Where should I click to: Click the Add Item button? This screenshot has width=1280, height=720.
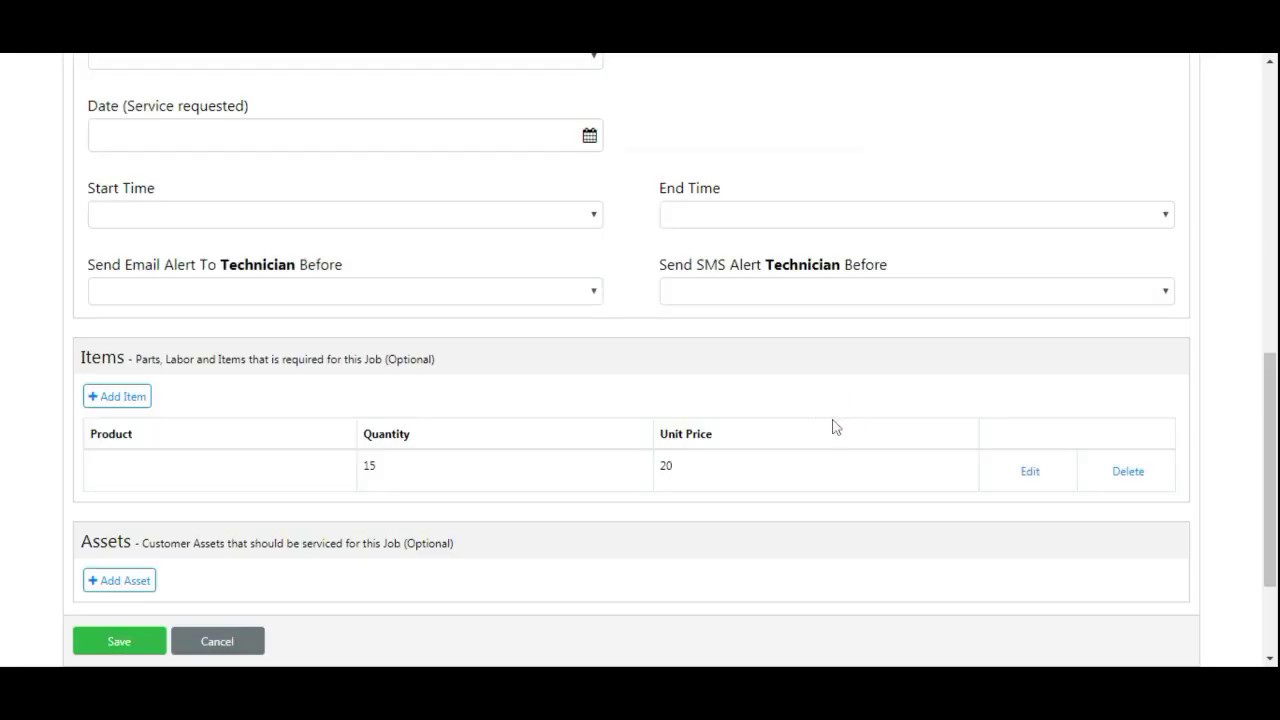(x=117, y=396)
